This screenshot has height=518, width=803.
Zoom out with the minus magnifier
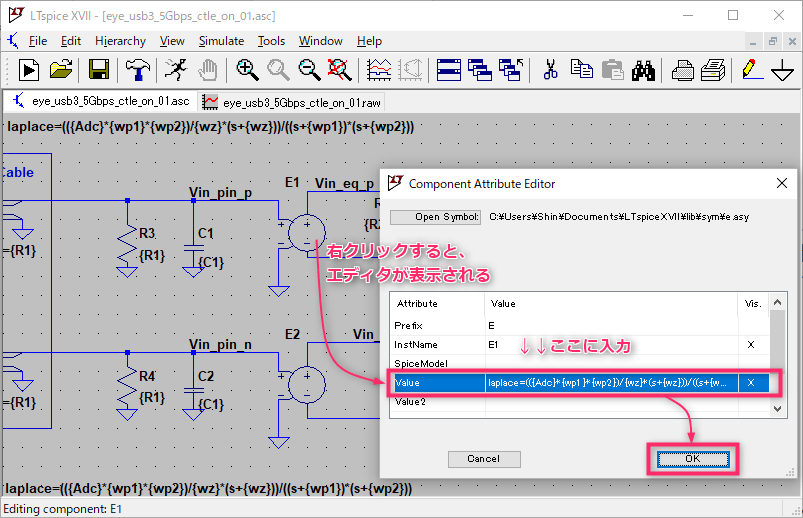(309, 70)
